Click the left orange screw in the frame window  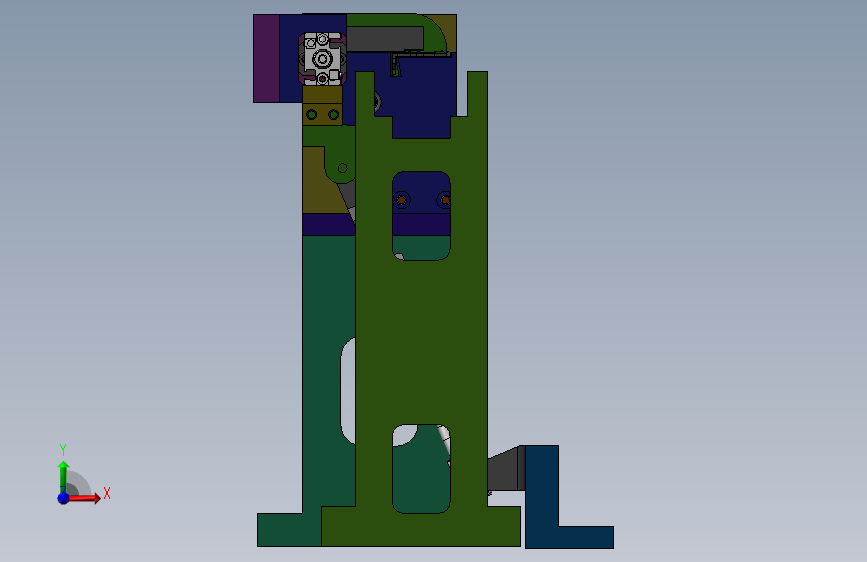(x=401, y=200)
